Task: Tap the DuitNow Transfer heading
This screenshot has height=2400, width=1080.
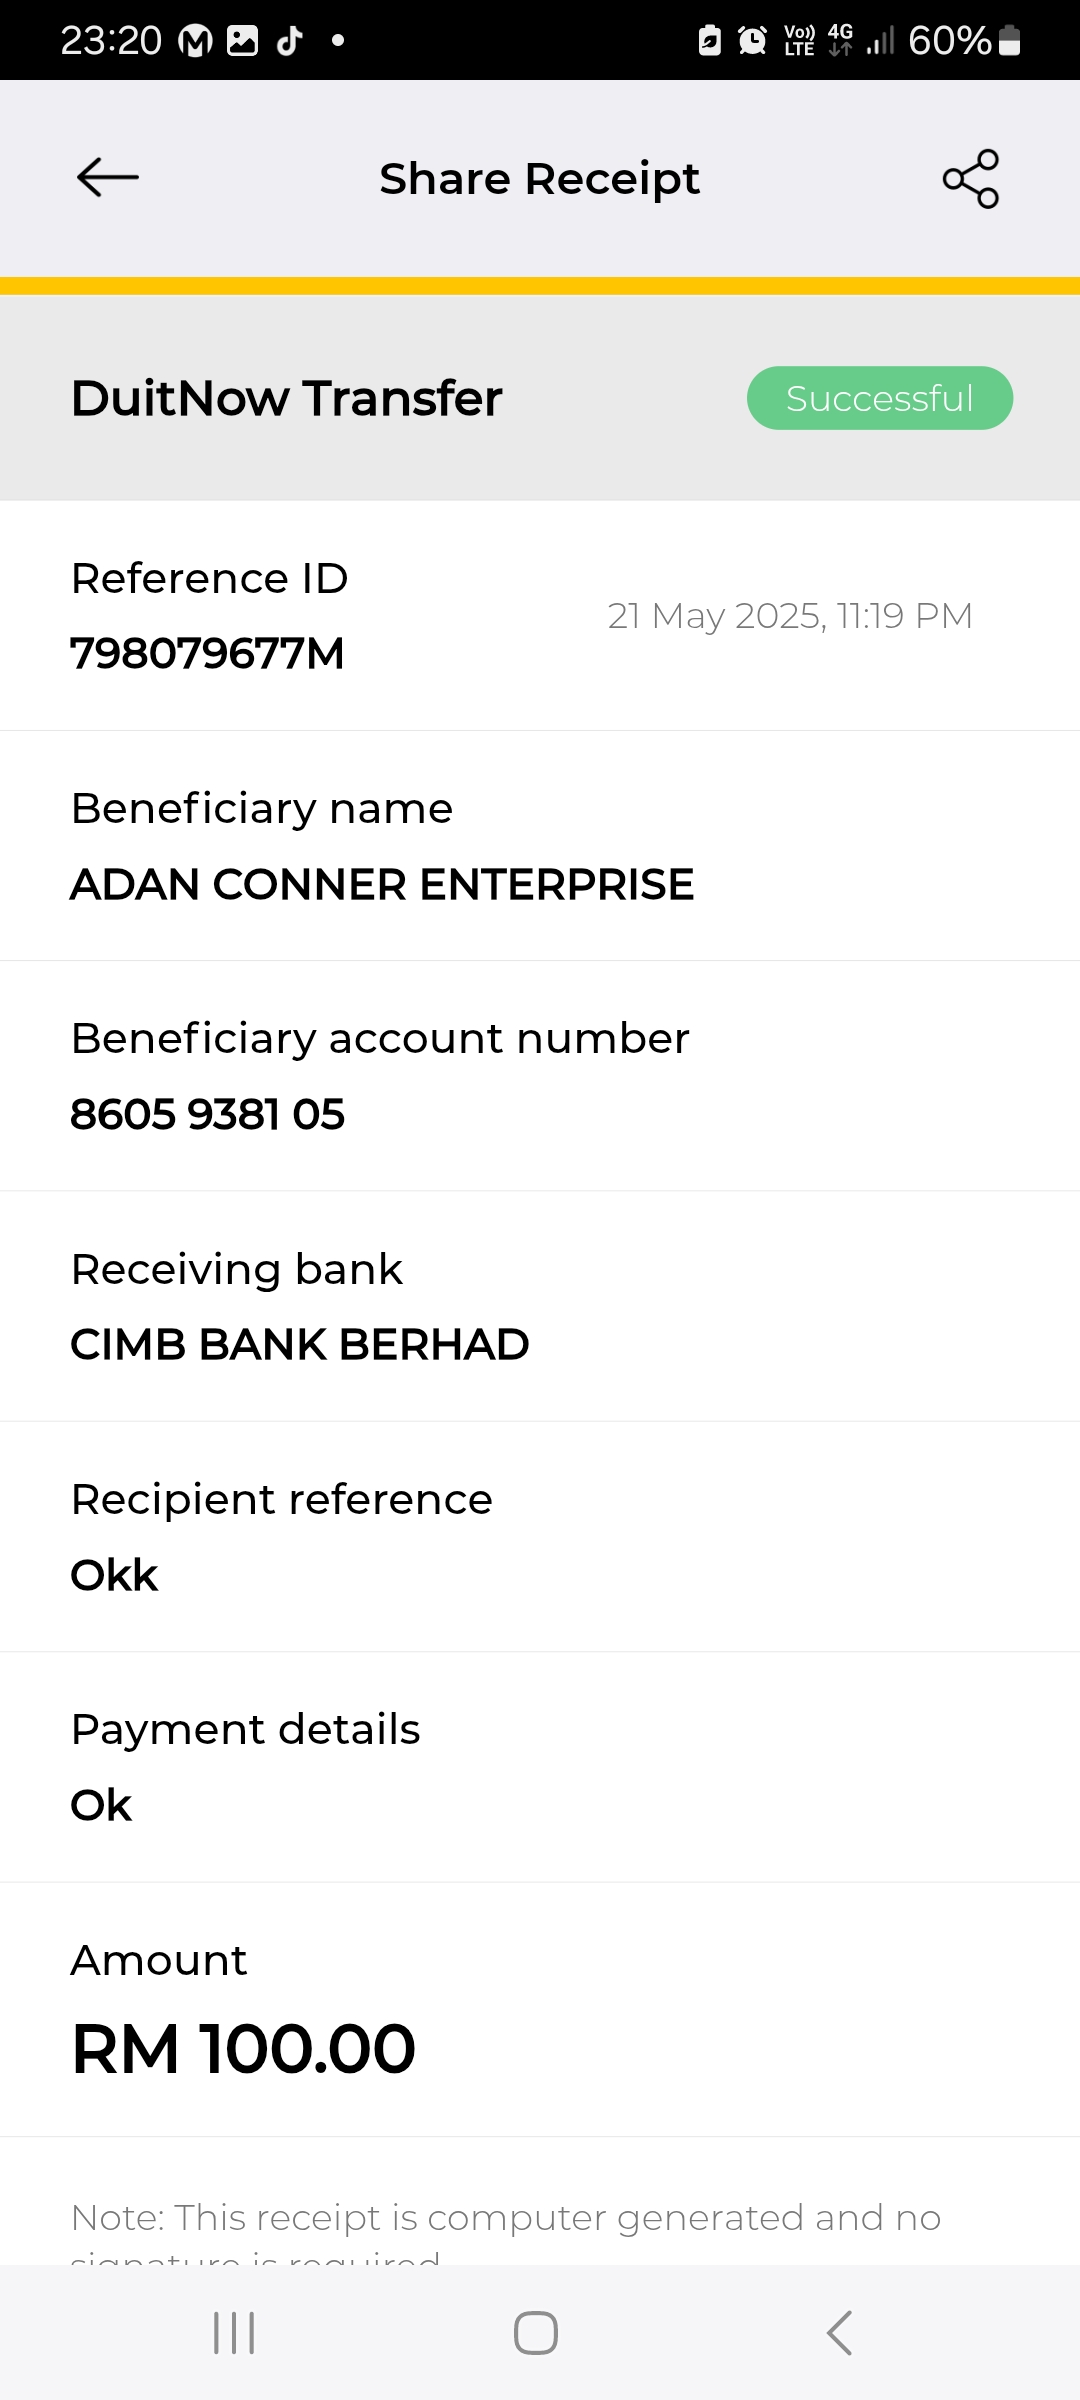Action: tap(286, 398)
